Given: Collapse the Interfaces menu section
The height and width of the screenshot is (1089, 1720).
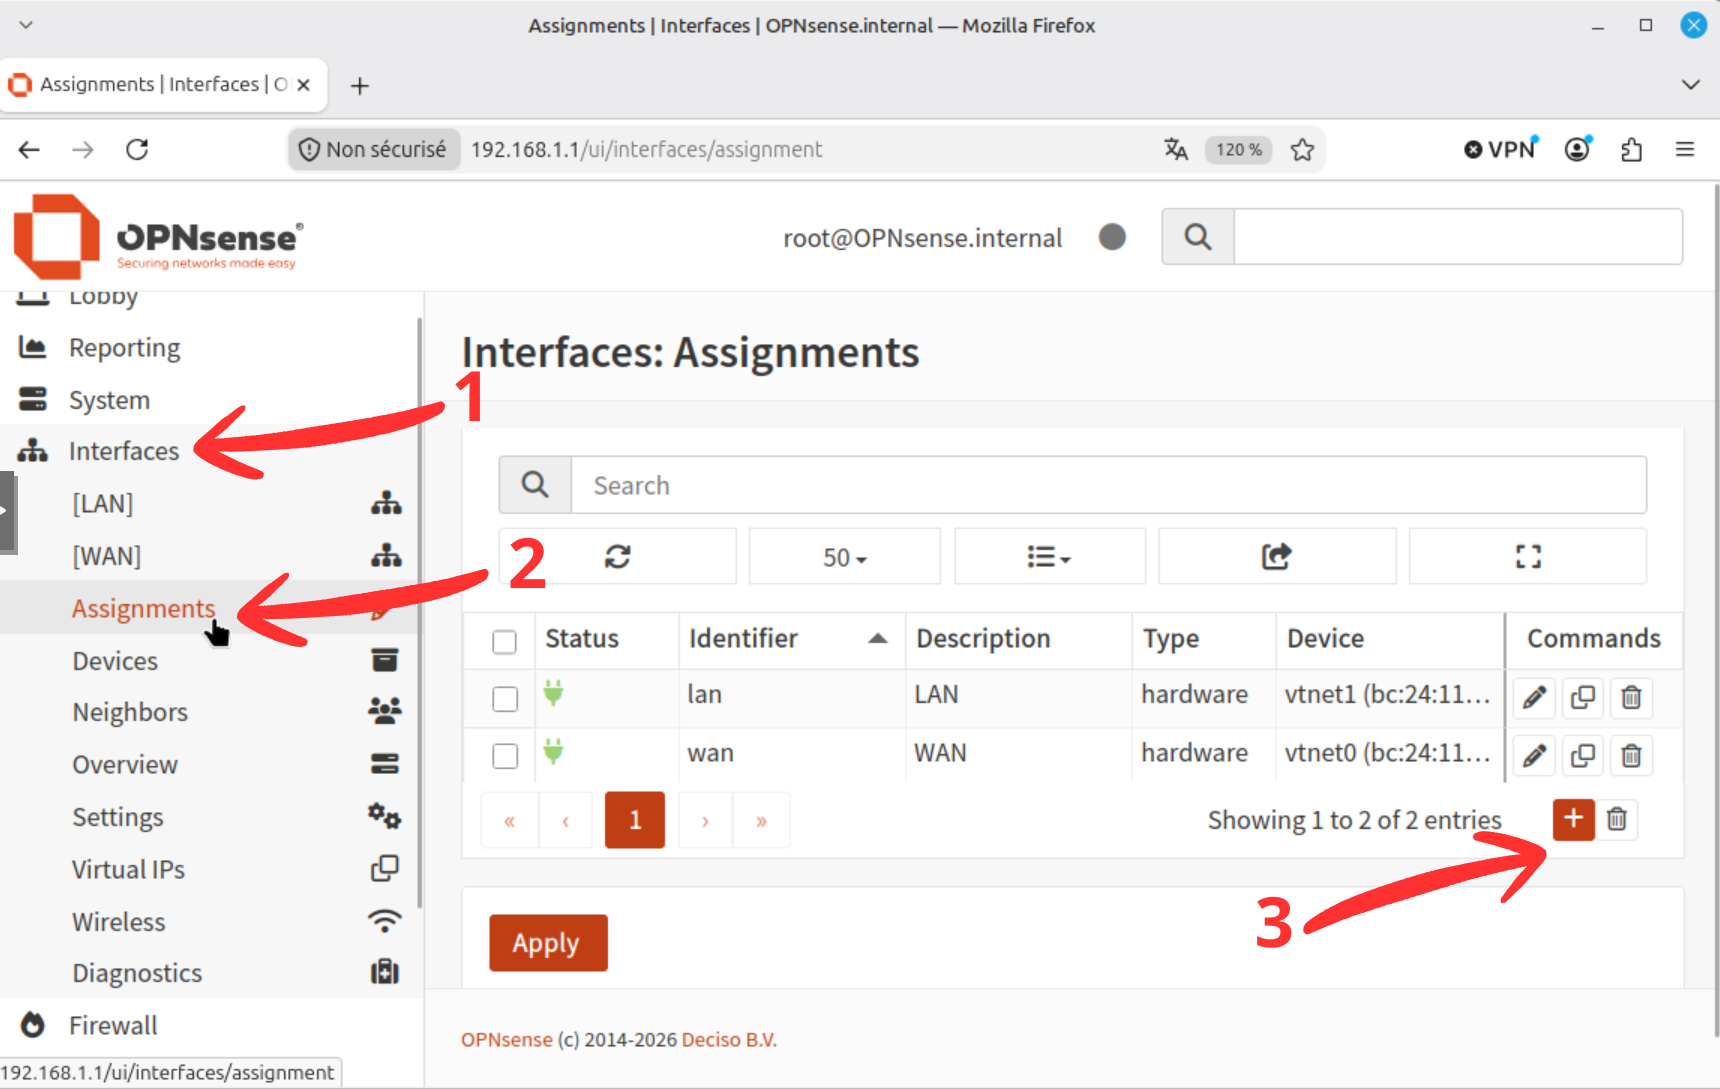Looking at the screenshot, I should coord(123,451).
